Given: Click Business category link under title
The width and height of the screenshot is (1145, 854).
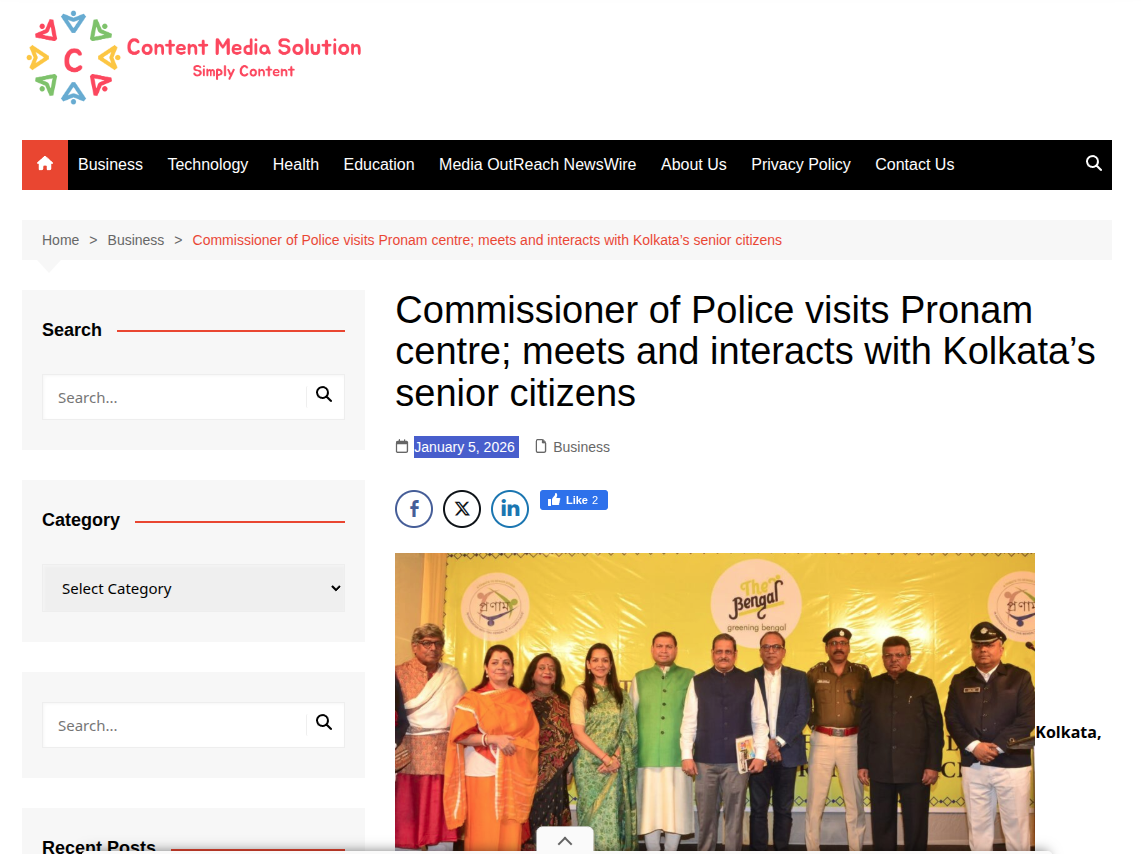Looking at the screenshot, I should 581,447.
